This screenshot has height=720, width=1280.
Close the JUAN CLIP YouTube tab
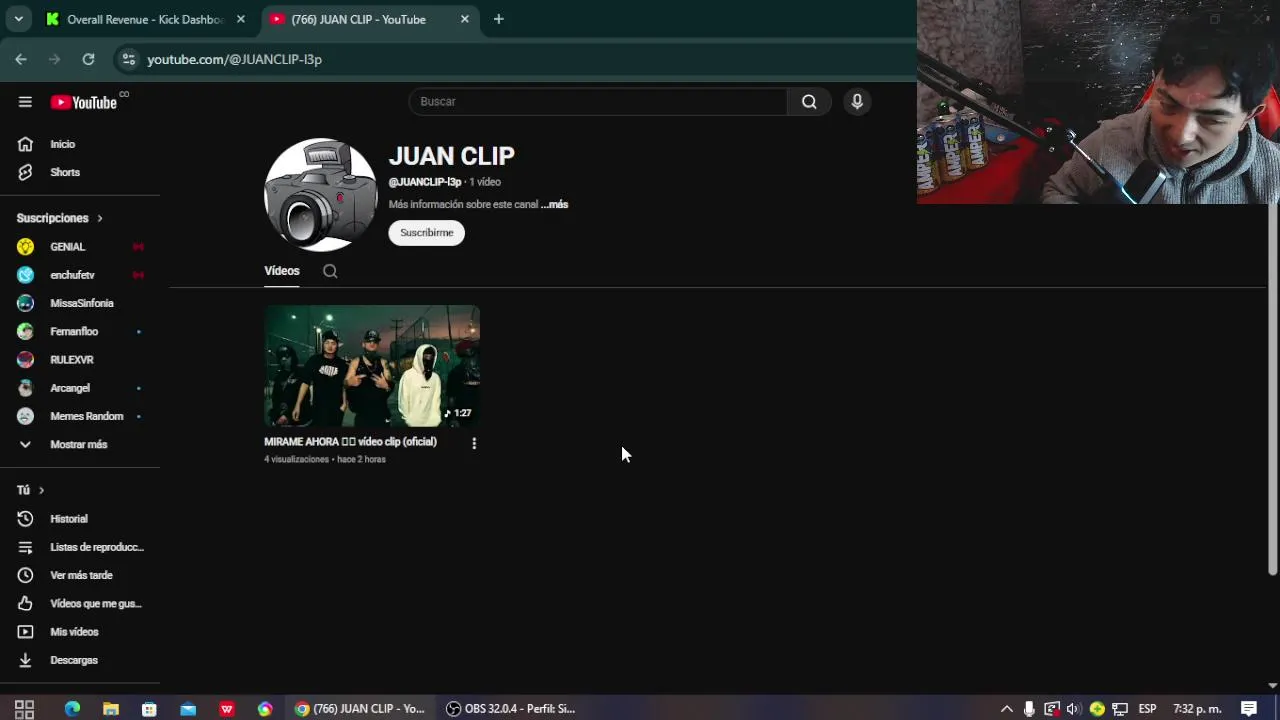tap(464, 19)
